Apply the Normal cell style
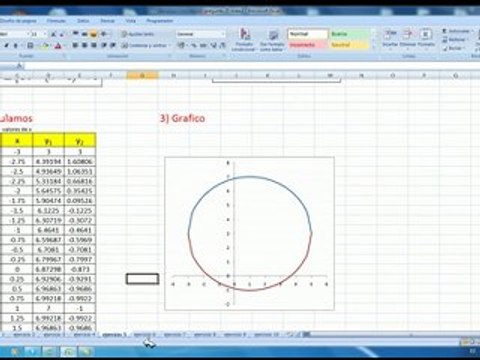 pos(308,34)
